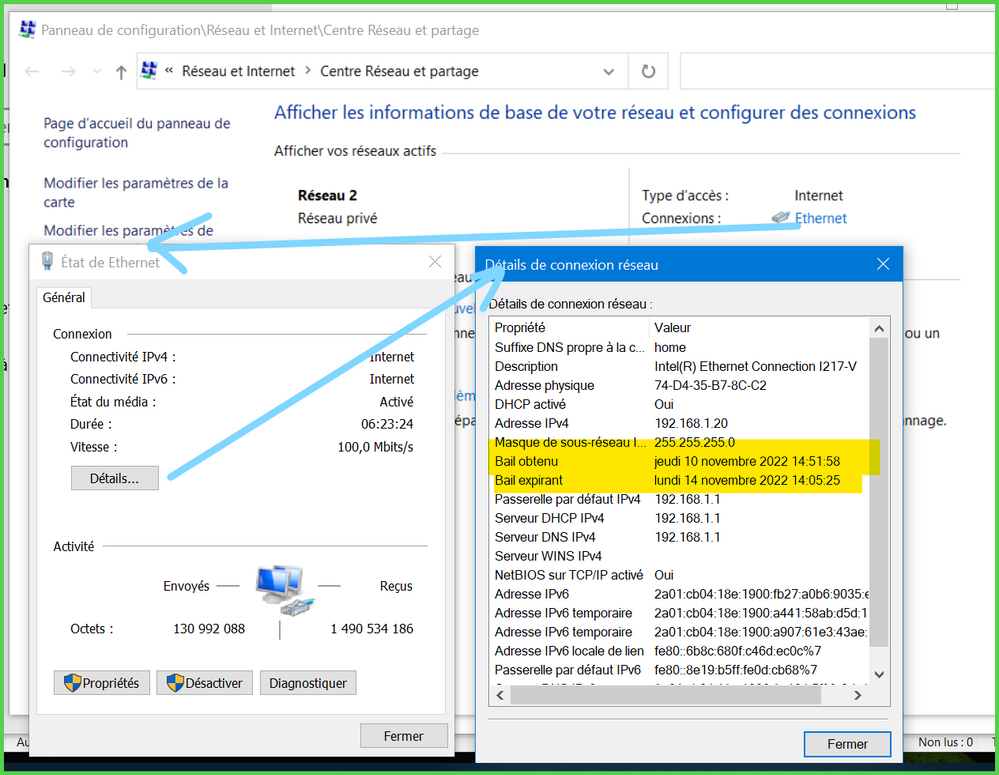
Task: Click the Ethernet connection link
Action: (x=821, y=218)
